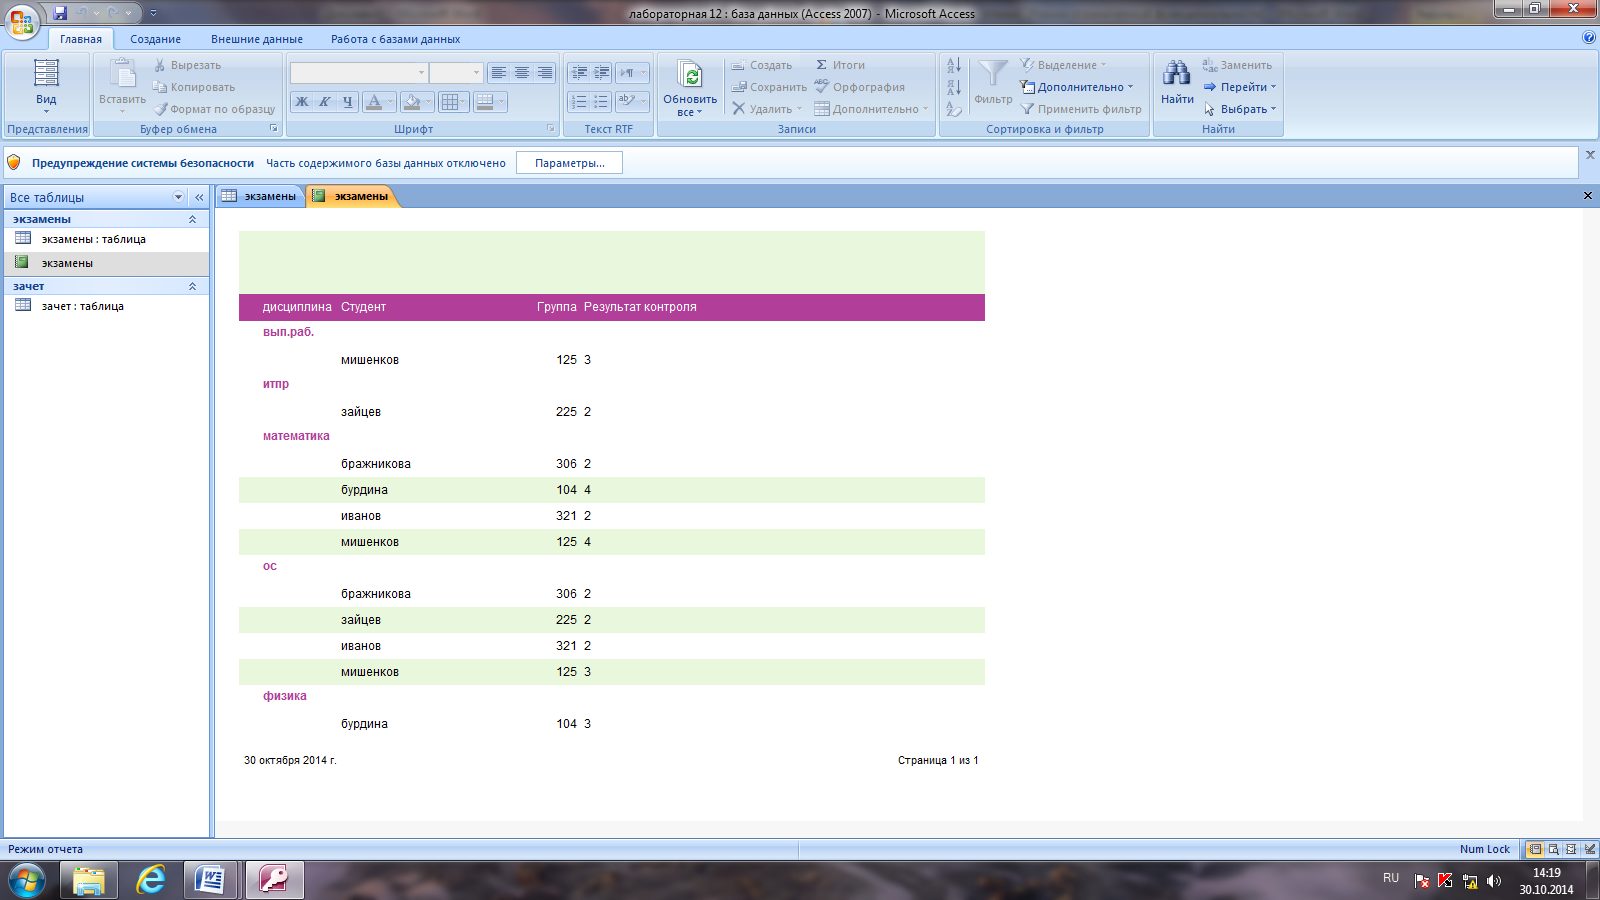Select экзамены : таблица item
The width and height of the screenshot is (1600, 900).
(106, 239)
